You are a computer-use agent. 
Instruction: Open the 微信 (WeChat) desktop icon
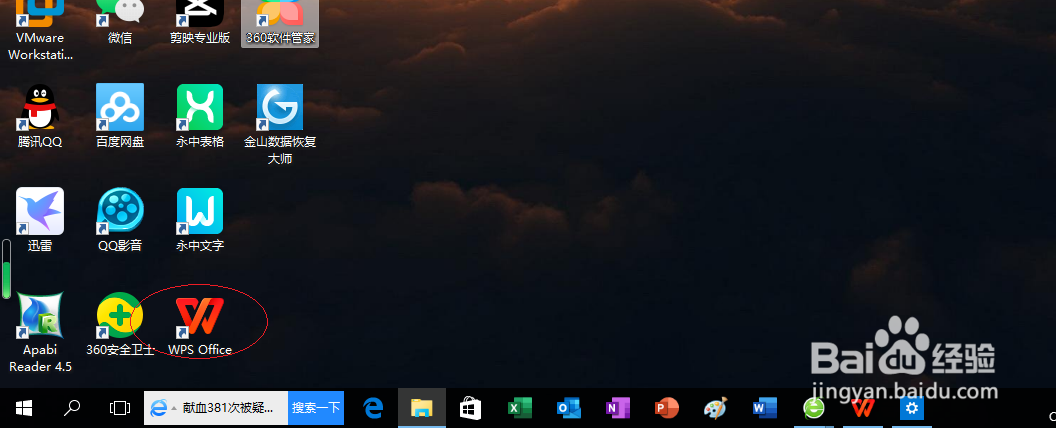(120, 24)
